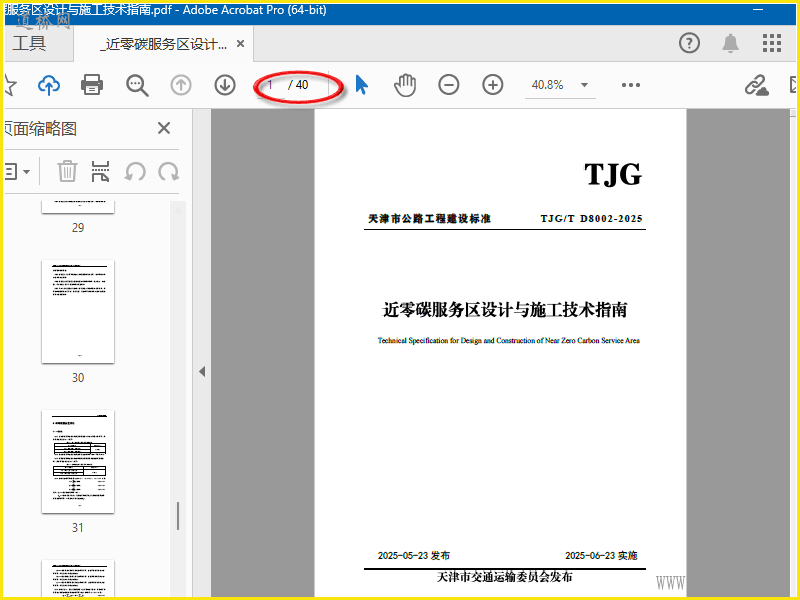Click the TJG/T D8002-2025 standard number

[591, 219]
